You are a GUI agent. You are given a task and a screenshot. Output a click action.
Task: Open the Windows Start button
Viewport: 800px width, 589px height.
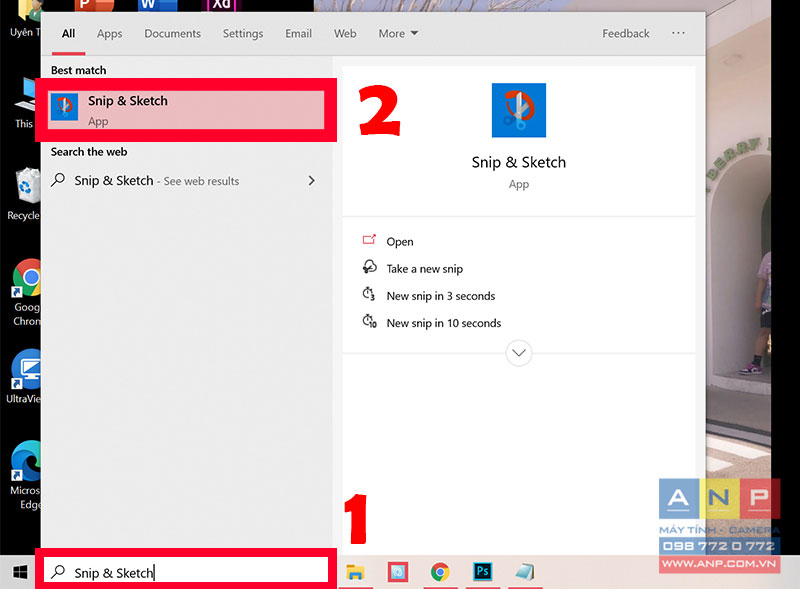[x=20, y=572]
